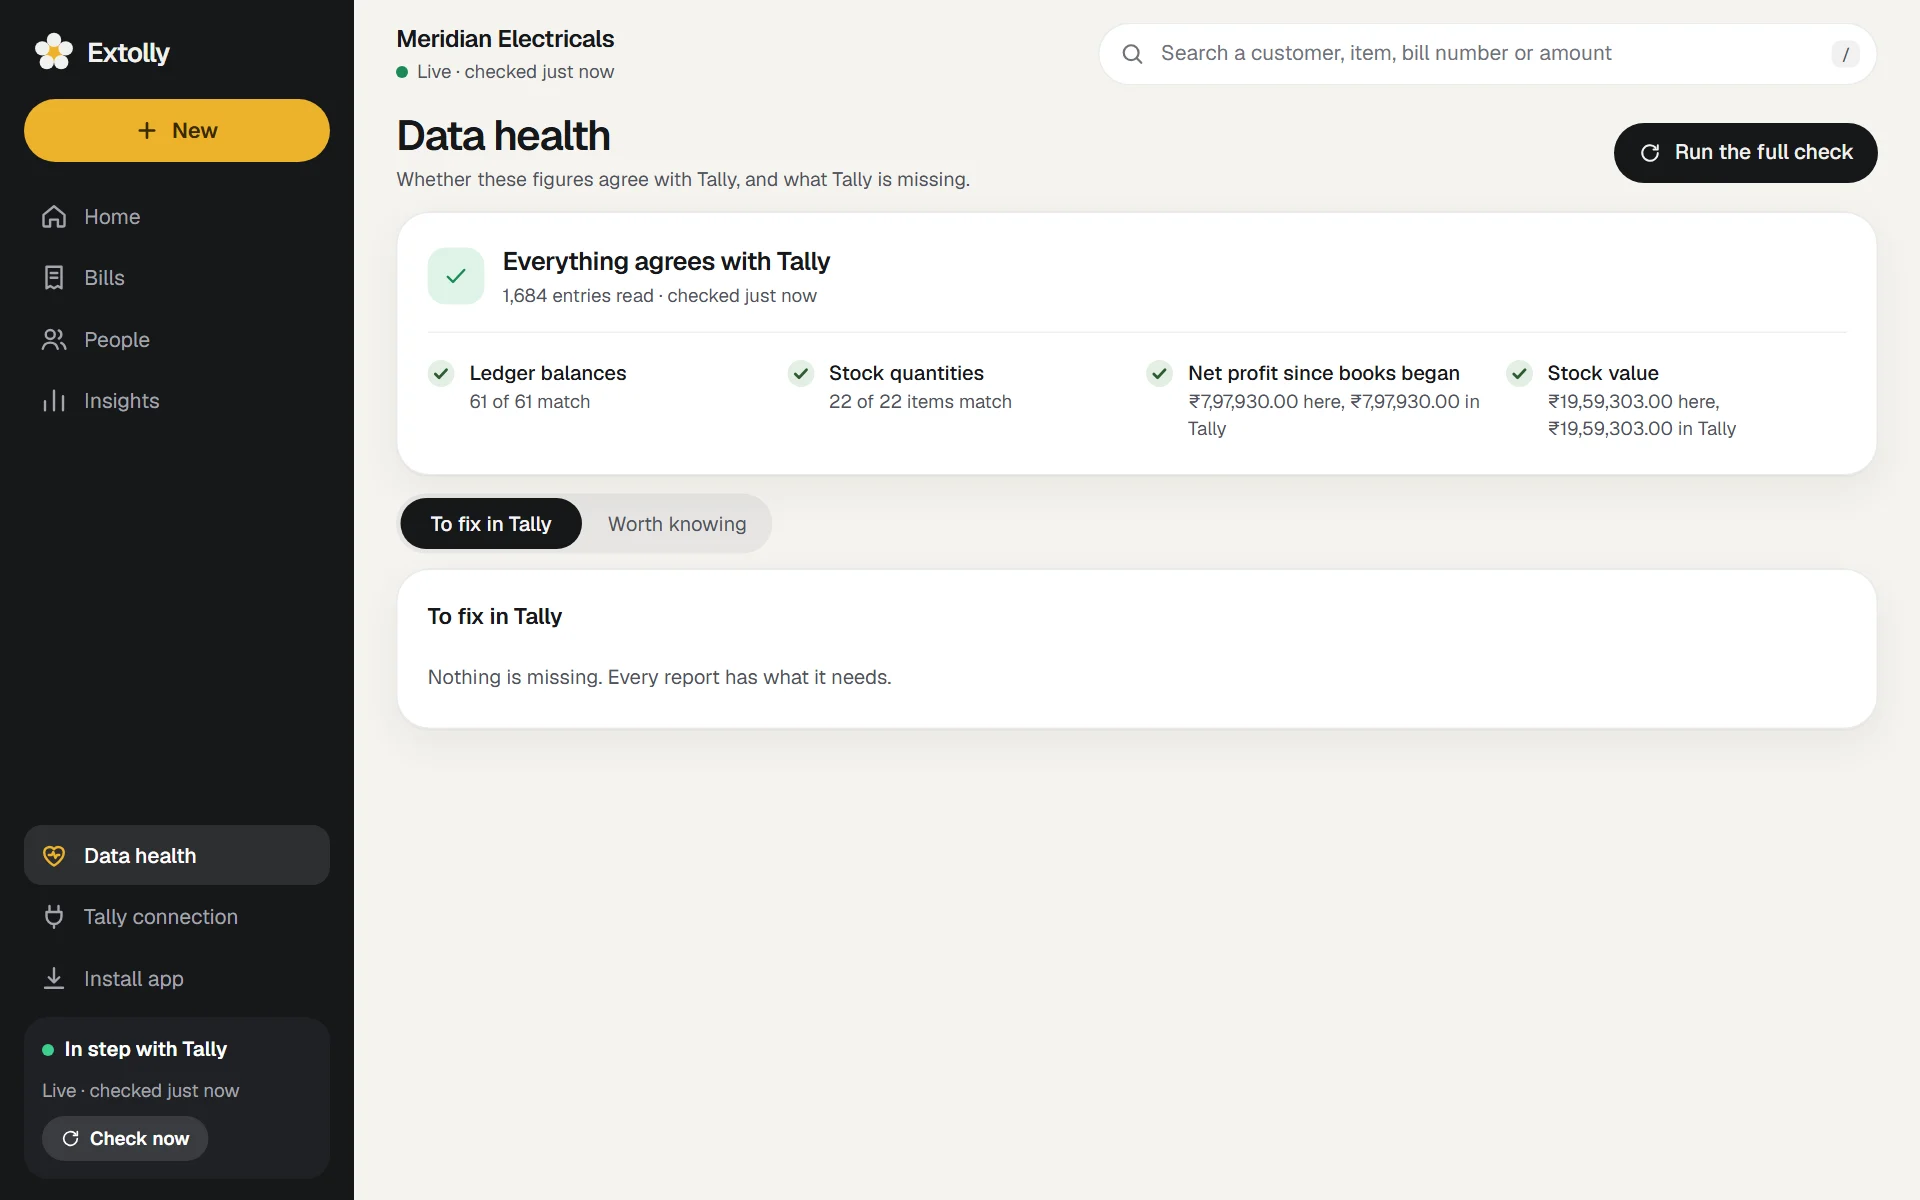The height and width of the screenshot is (1200, 1920).
Task: Click the '22 of 22 items match' text
Action: (920, 402)
